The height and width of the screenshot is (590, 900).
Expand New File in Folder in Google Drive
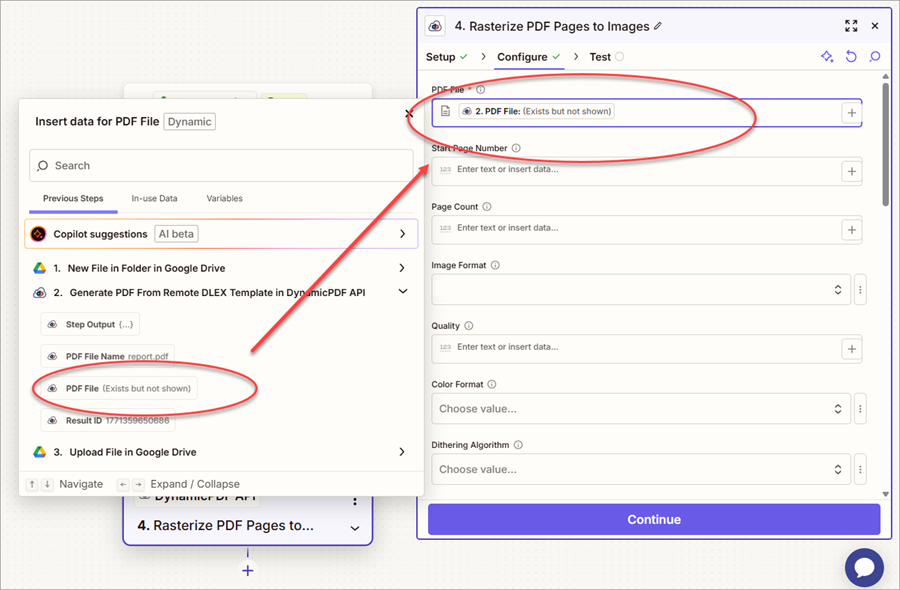tap(402, 268)
